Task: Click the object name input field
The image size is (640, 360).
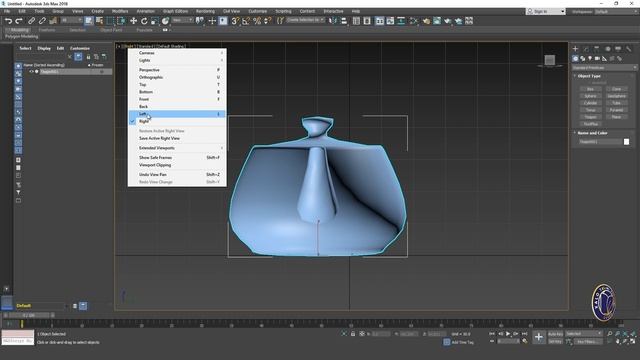Action: pyautogui.click(x=600, y=142)
